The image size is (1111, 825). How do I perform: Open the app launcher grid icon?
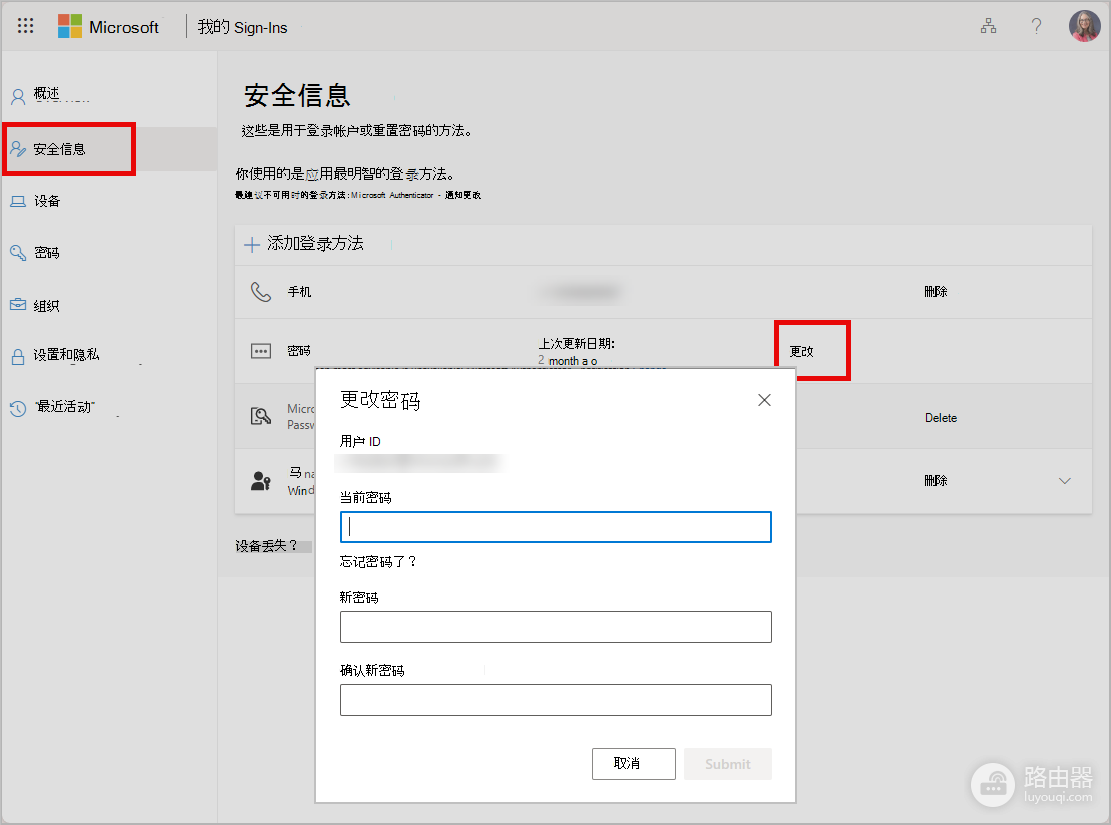26,26
